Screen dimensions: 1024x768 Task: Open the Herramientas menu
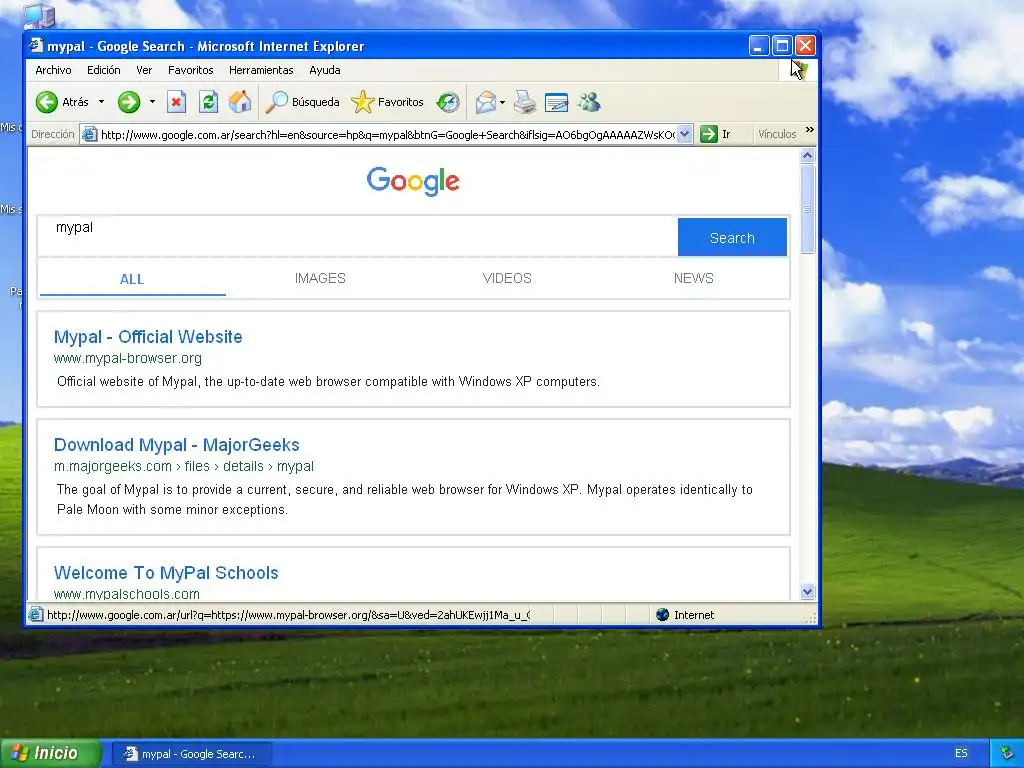261,70
